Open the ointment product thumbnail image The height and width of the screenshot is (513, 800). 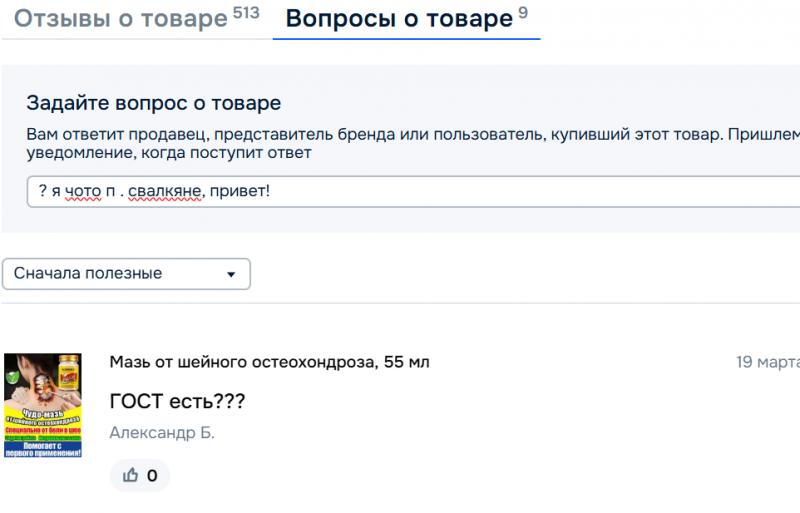point(43,406)
